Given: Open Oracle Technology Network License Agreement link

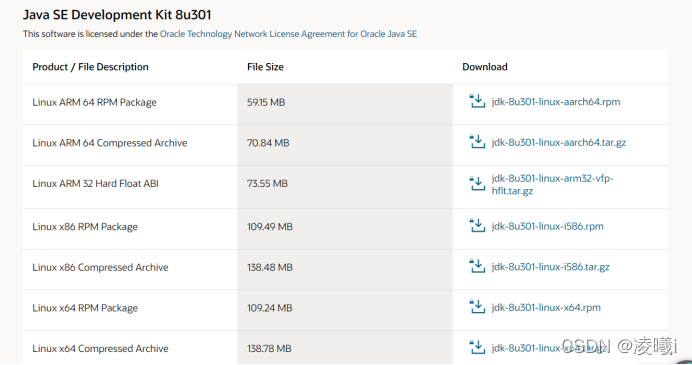Looking at the screenshot, I should tap(288, 34).
